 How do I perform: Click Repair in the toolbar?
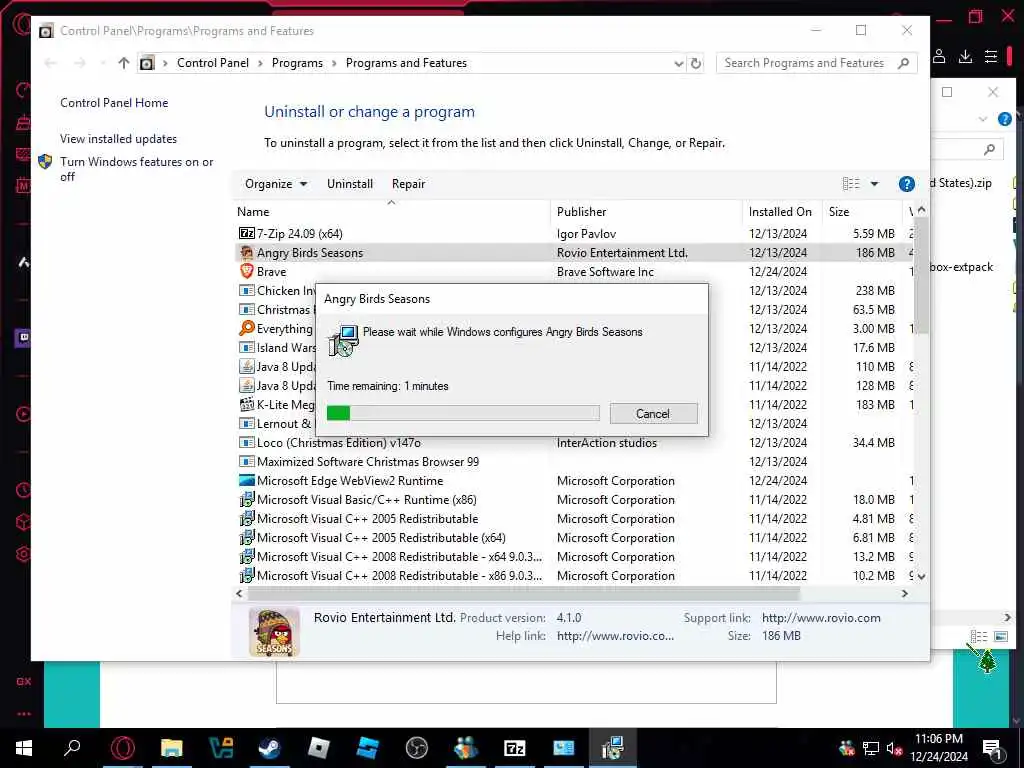tap(408, 184)
